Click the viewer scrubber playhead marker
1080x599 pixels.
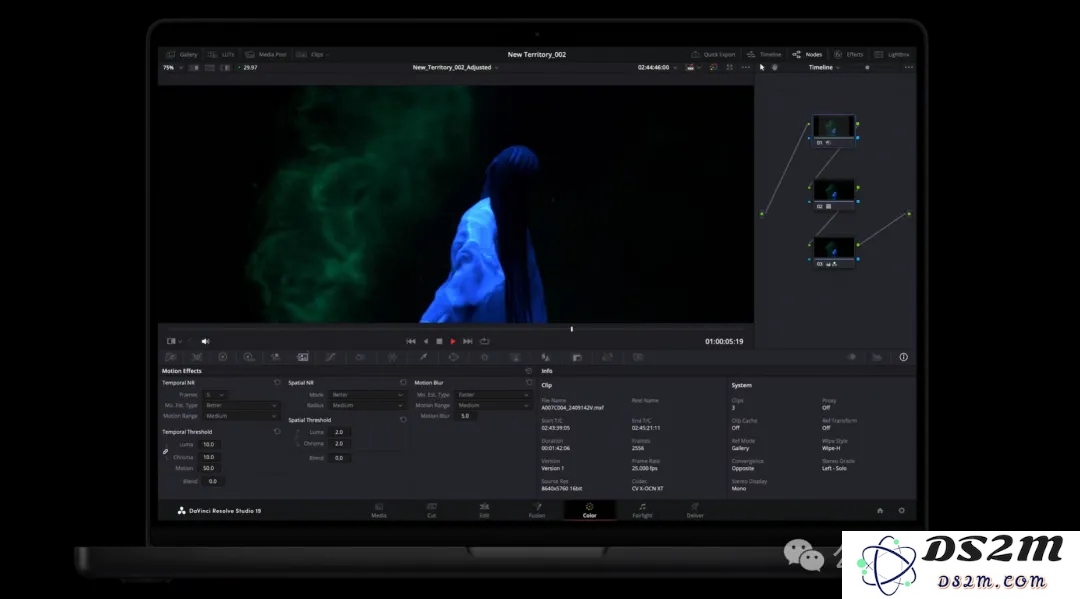coord(572,329)
